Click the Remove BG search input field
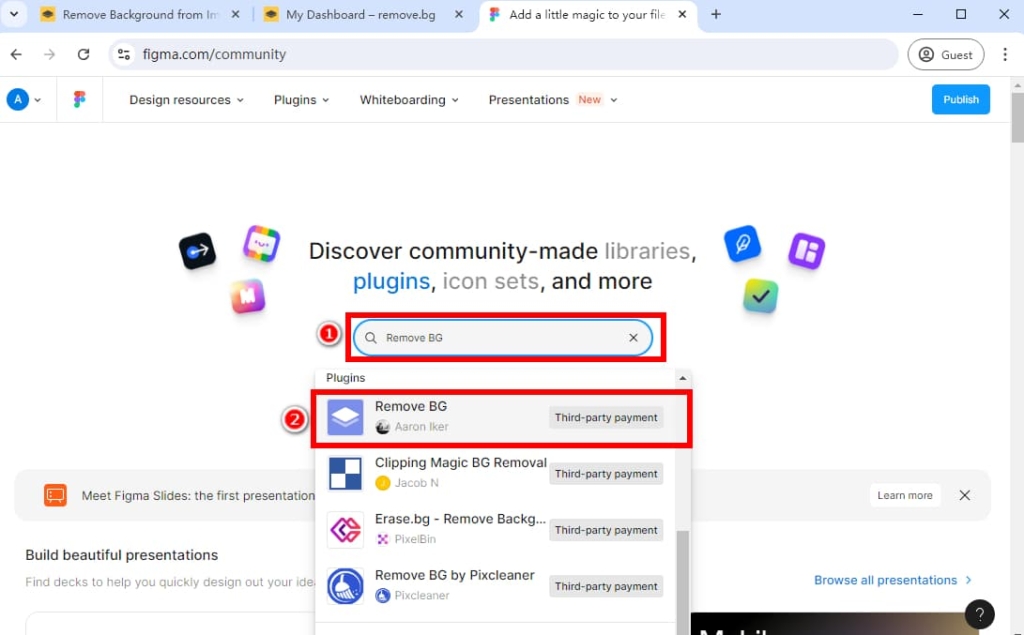1024x635 pixels. (x=500, y=338)
